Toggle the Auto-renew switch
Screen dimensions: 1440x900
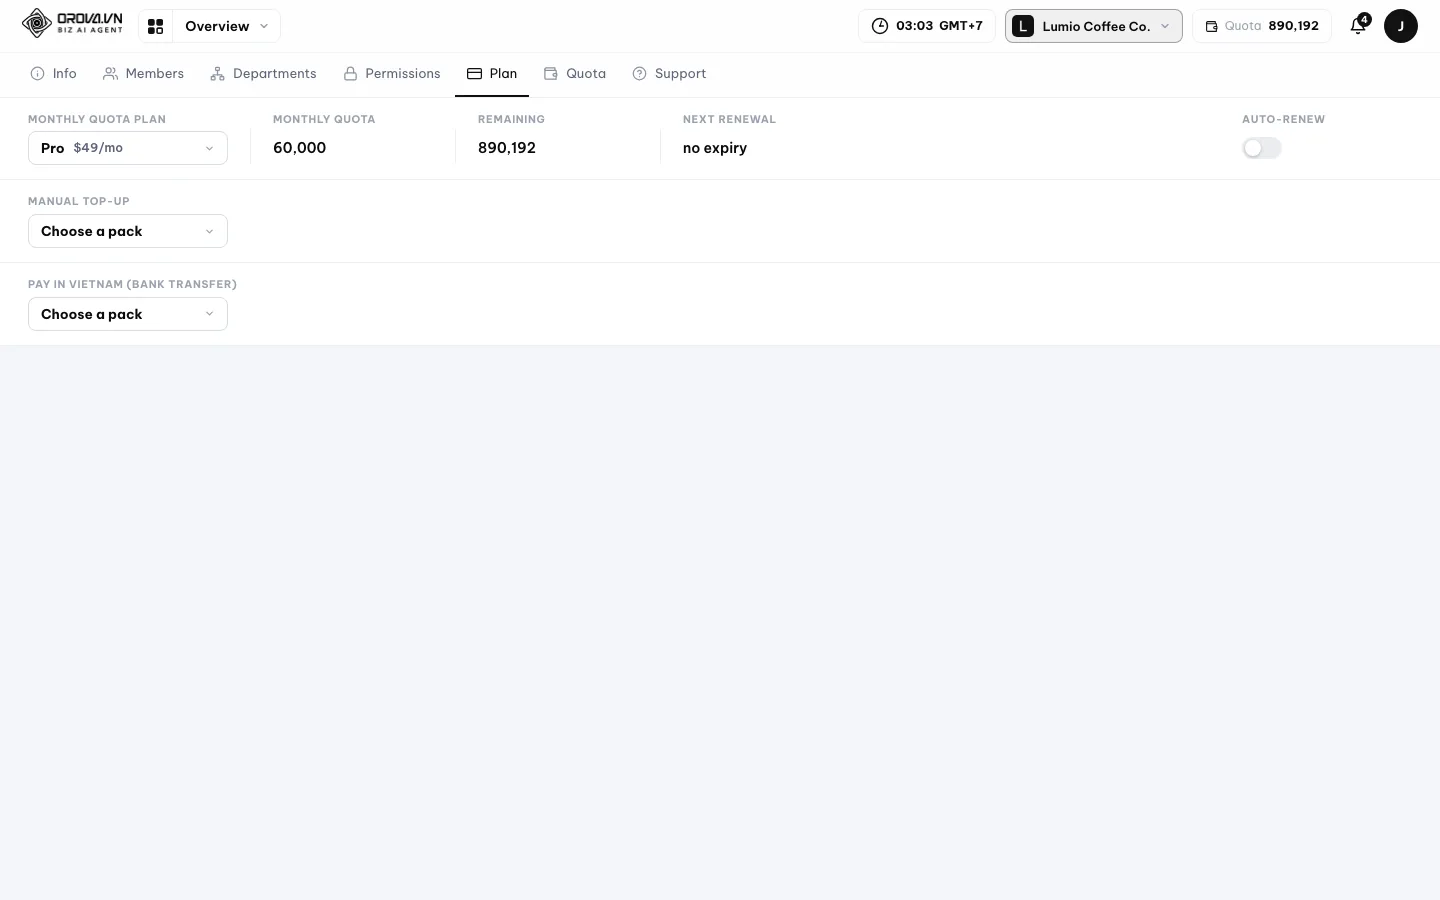coord(1262,148)
